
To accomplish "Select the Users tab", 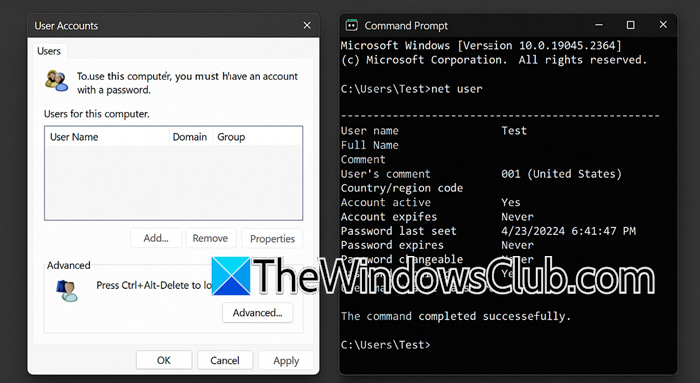I will click(x=49, y=51).
